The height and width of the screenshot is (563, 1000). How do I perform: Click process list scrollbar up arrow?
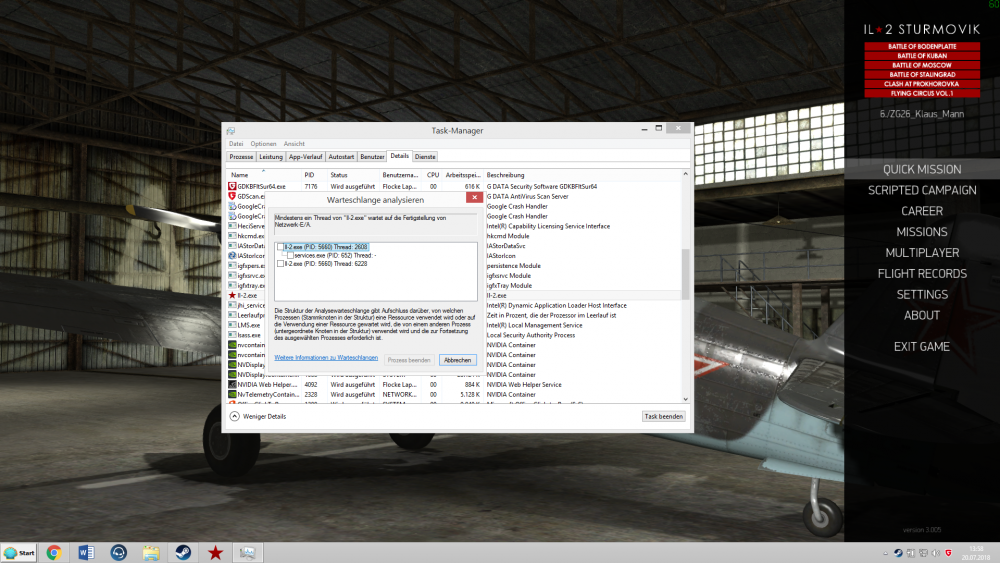(686, 174)
